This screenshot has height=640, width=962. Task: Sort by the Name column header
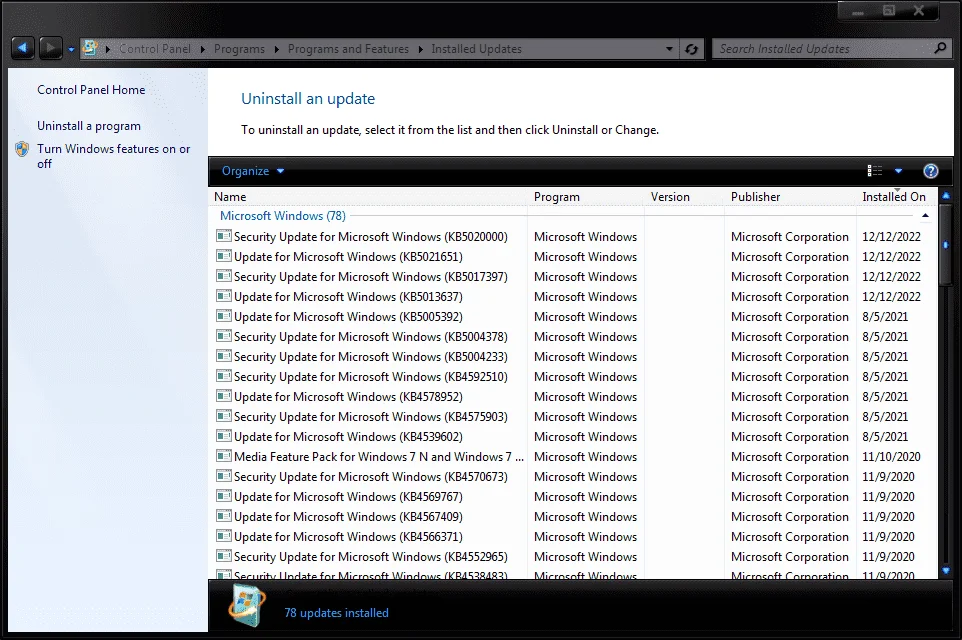(368, 197)
